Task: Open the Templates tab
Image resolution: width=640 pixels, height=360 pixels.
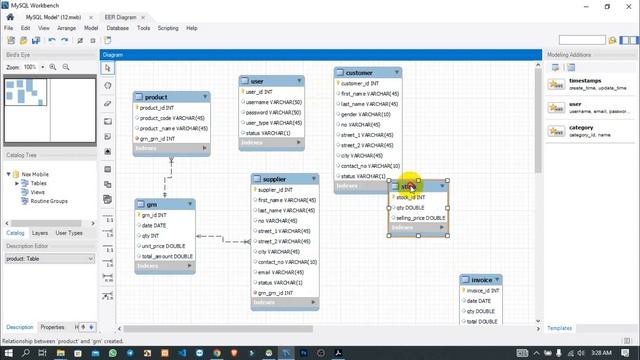Action: [559, 328]
